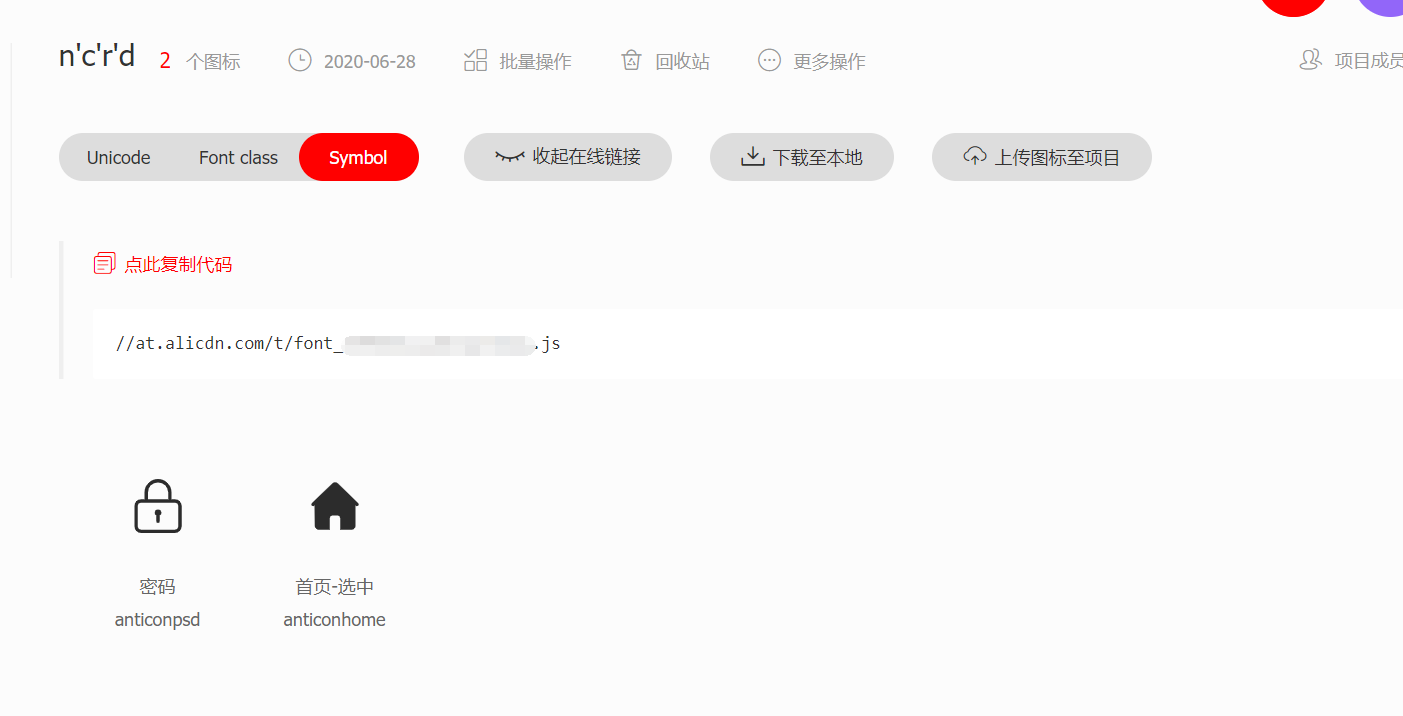Click the upload cloud icon on 上传图标至项目
The width and height of the screenshot is (1403, 716).
(x=974, y=156)
